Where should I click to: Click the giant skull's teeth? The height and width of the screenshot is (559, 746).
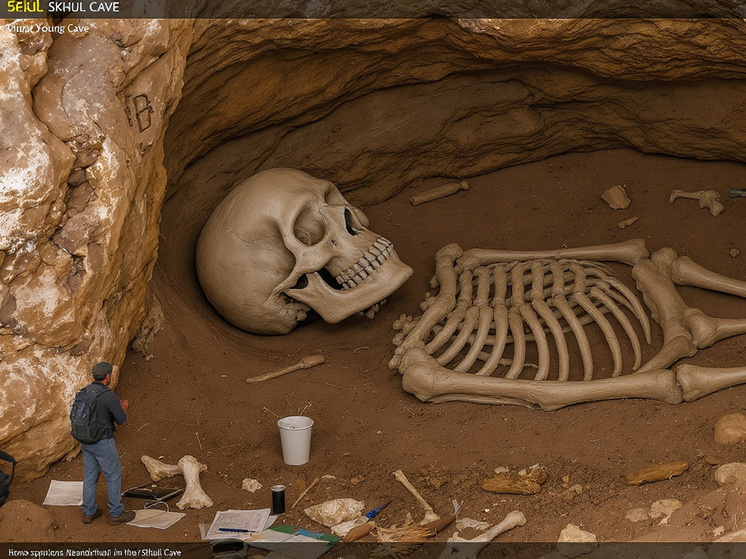[x=366, y=264]
